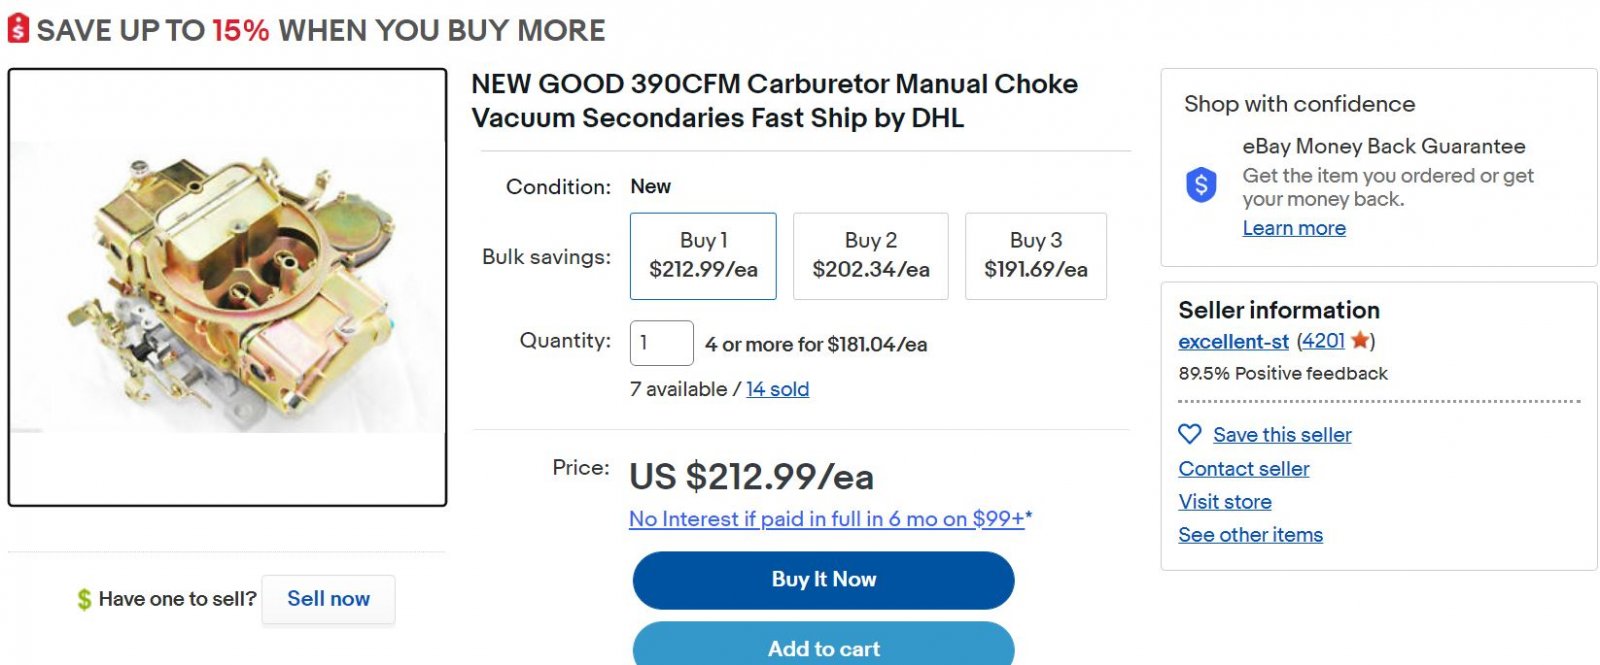
Task: View the seller's 4201 feedback score
Action: tap(1323, 341)
